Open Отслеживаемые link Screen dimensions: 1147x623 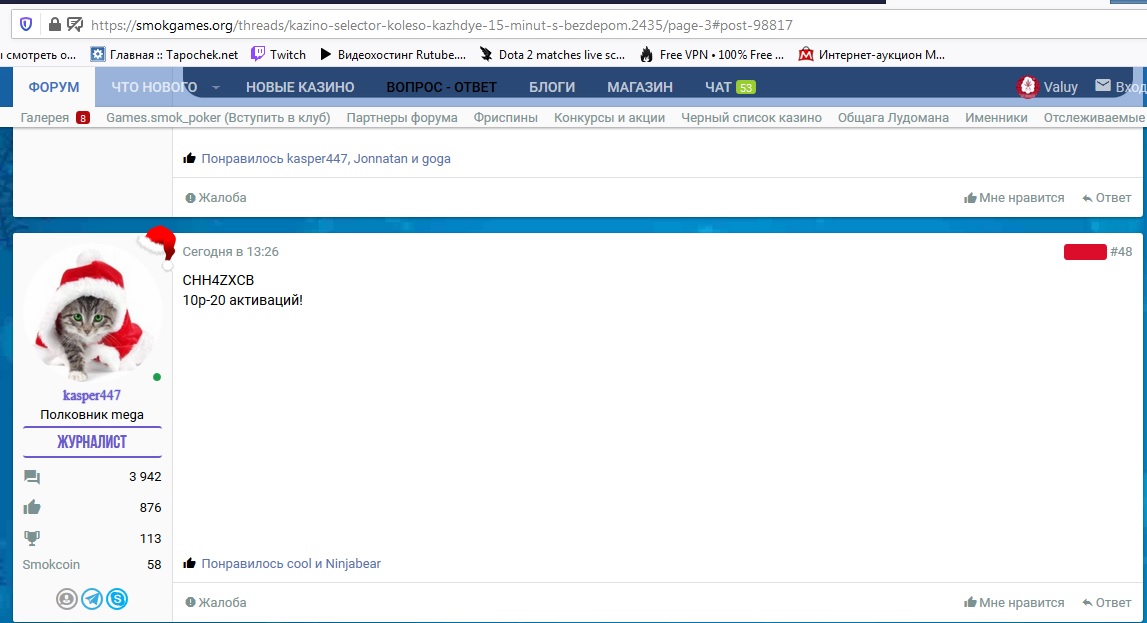point(1094,118)
